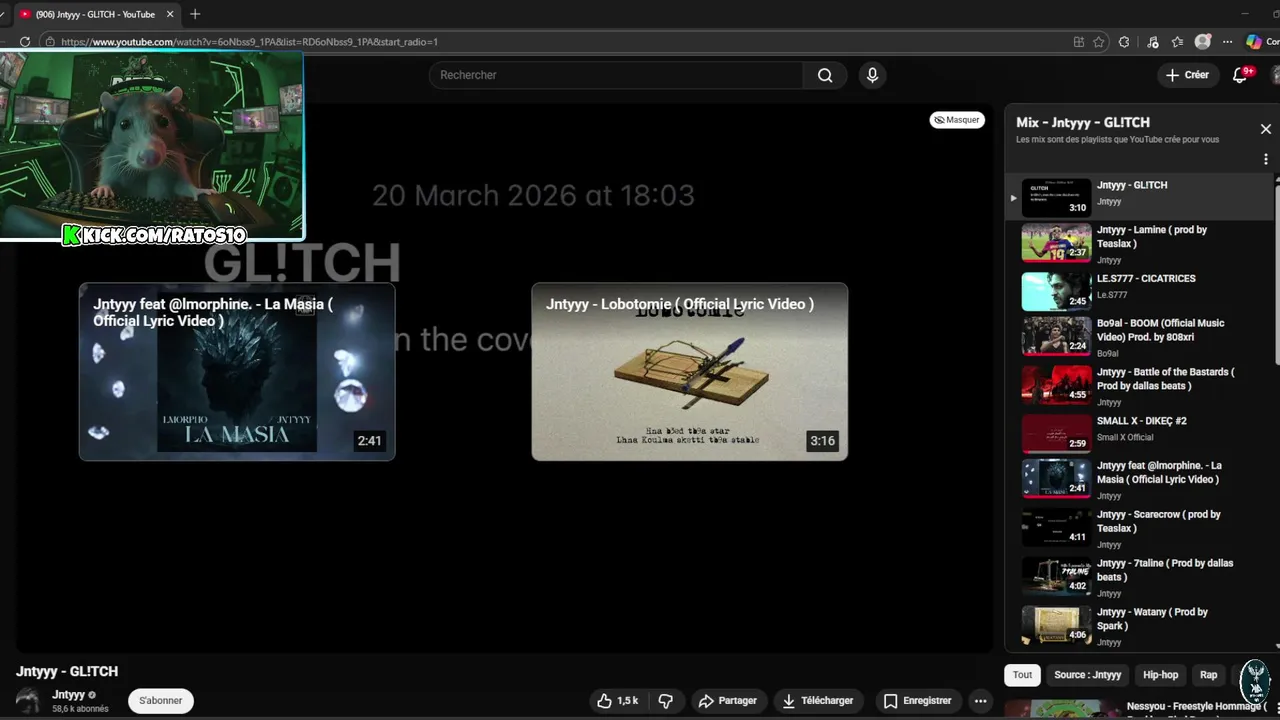Image resolution: width=1280 pixels, height=720 pixels.
Task: Open the mix playlist options menu
Action: coord(1265,159)
